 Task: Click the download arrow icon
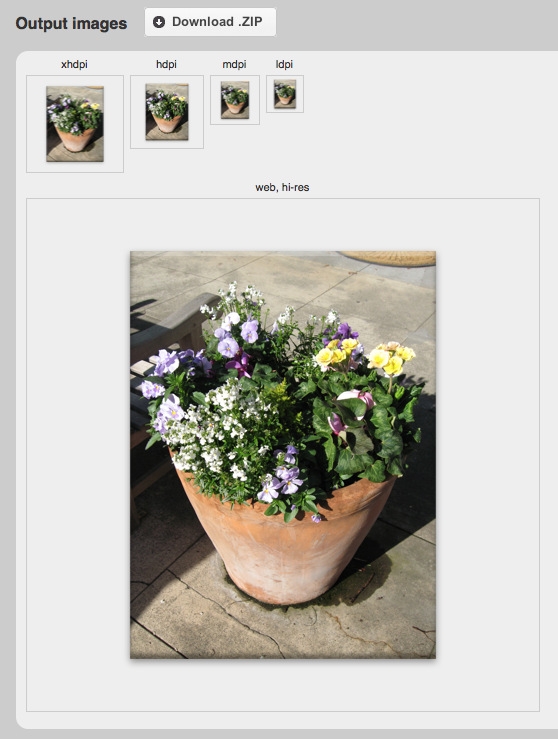159,22
